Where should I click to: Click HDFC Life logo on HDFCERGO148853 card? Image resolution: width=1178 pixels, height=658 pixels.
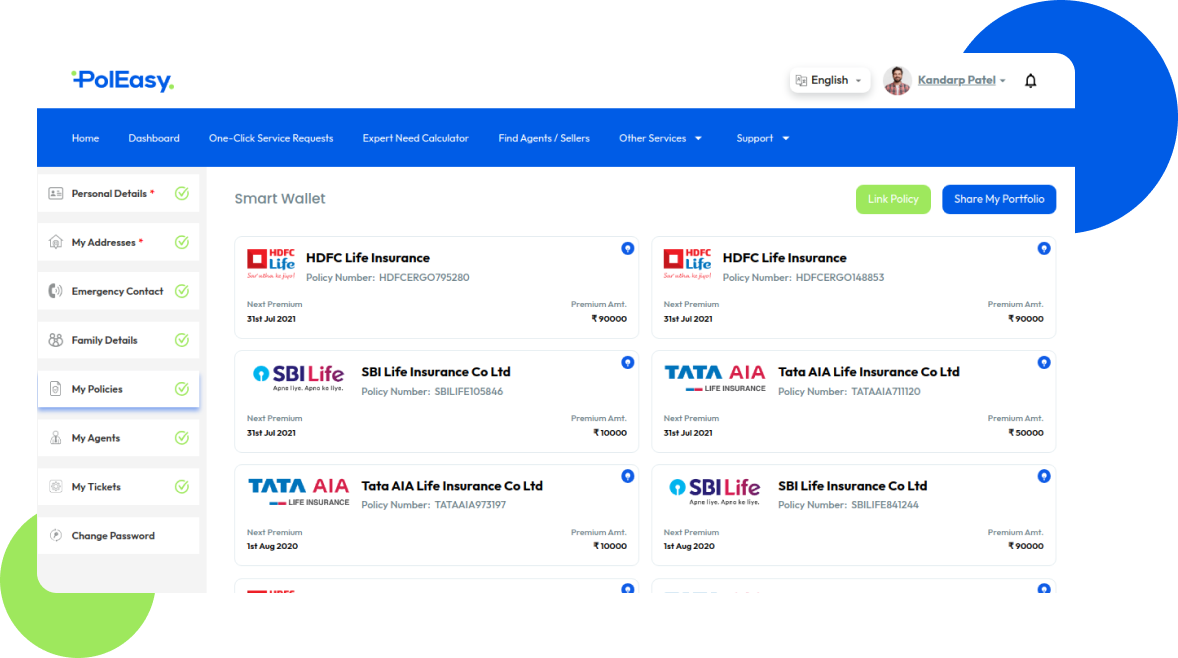pos(687,264)
